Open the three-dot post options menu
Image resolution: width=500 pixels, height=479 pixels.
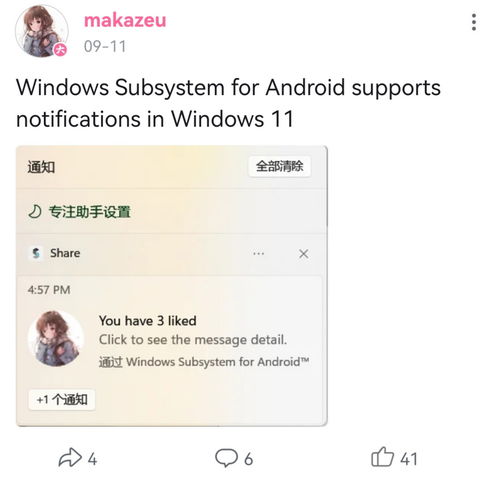[474, 22]
